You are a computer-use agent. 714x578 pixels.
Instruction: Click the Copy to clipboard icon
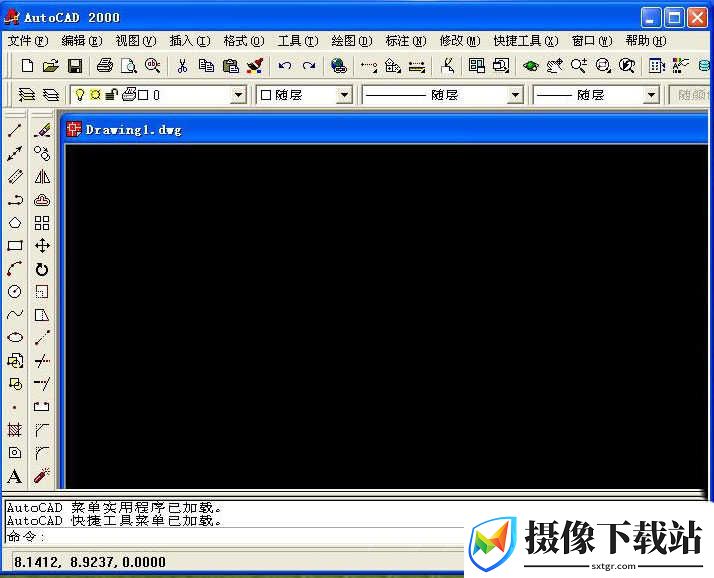[206, 66]
